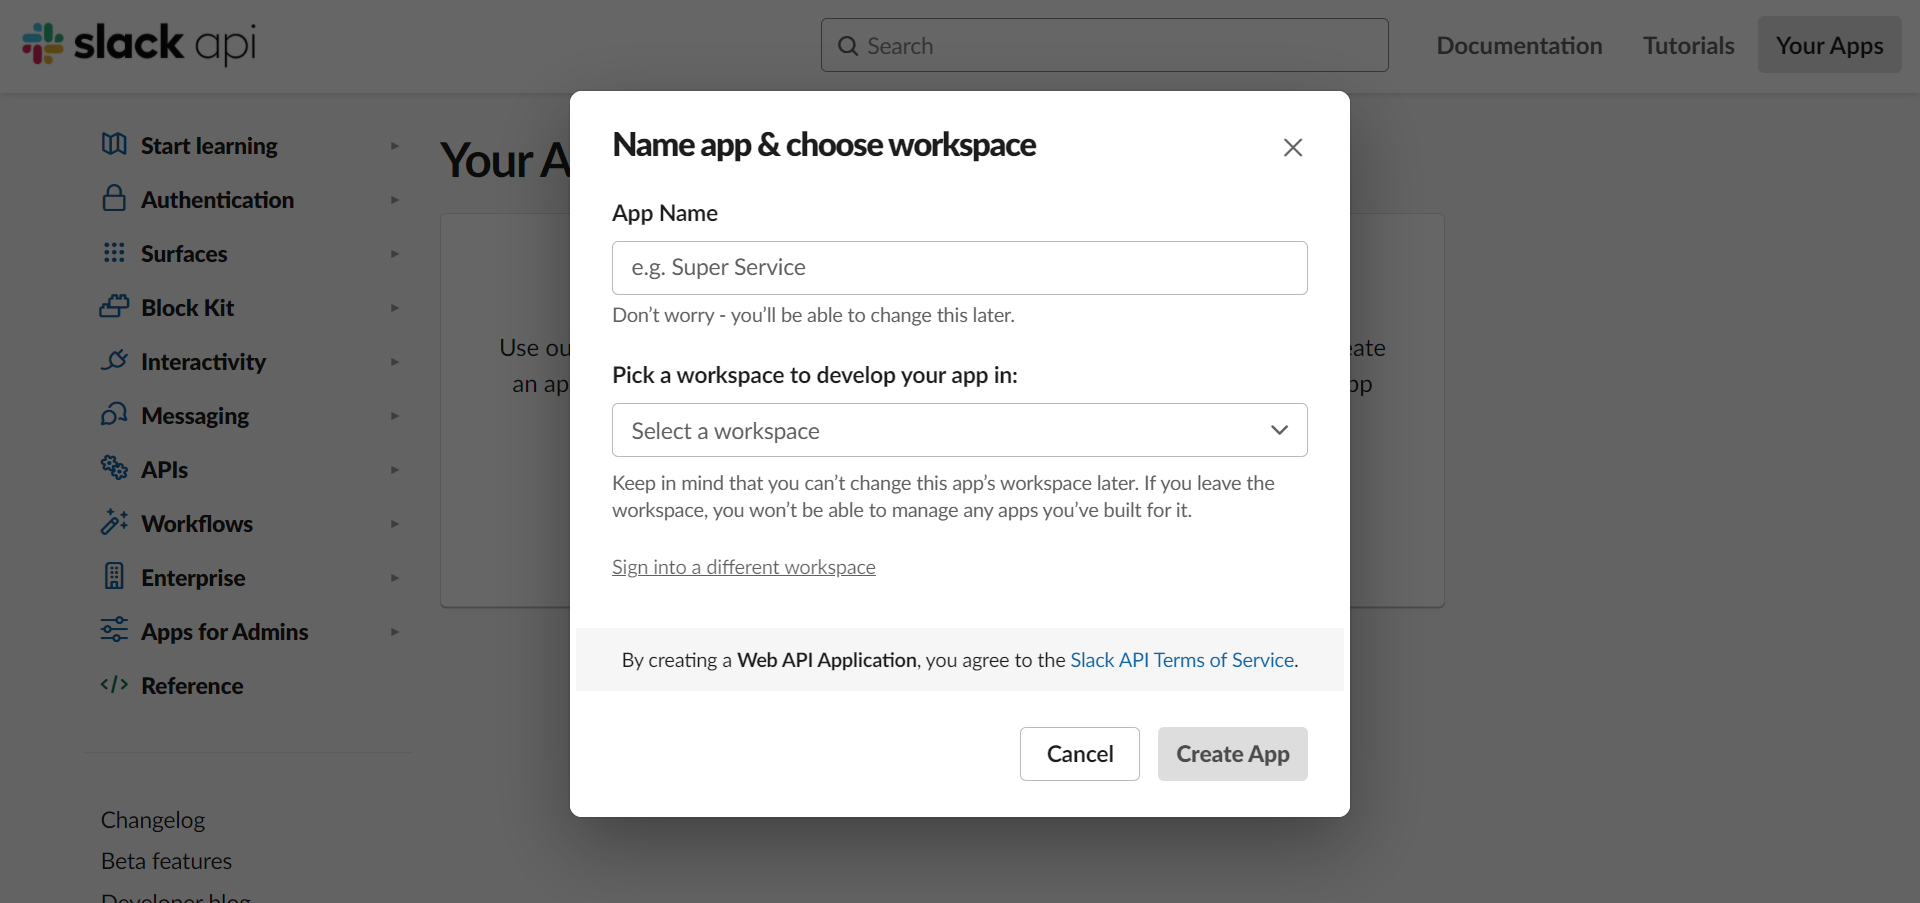Image resolution: width=1920 pixels, height=903 pixels.
Task: Close the Name app dialog
Action: (x=1293, y=147)
